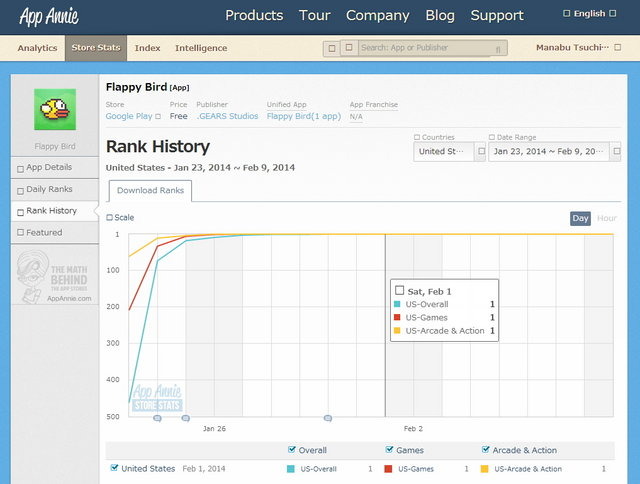The image size is (640, 484).
Task: Click the Scale label above the chart
Action: click(x=124, y=218)
